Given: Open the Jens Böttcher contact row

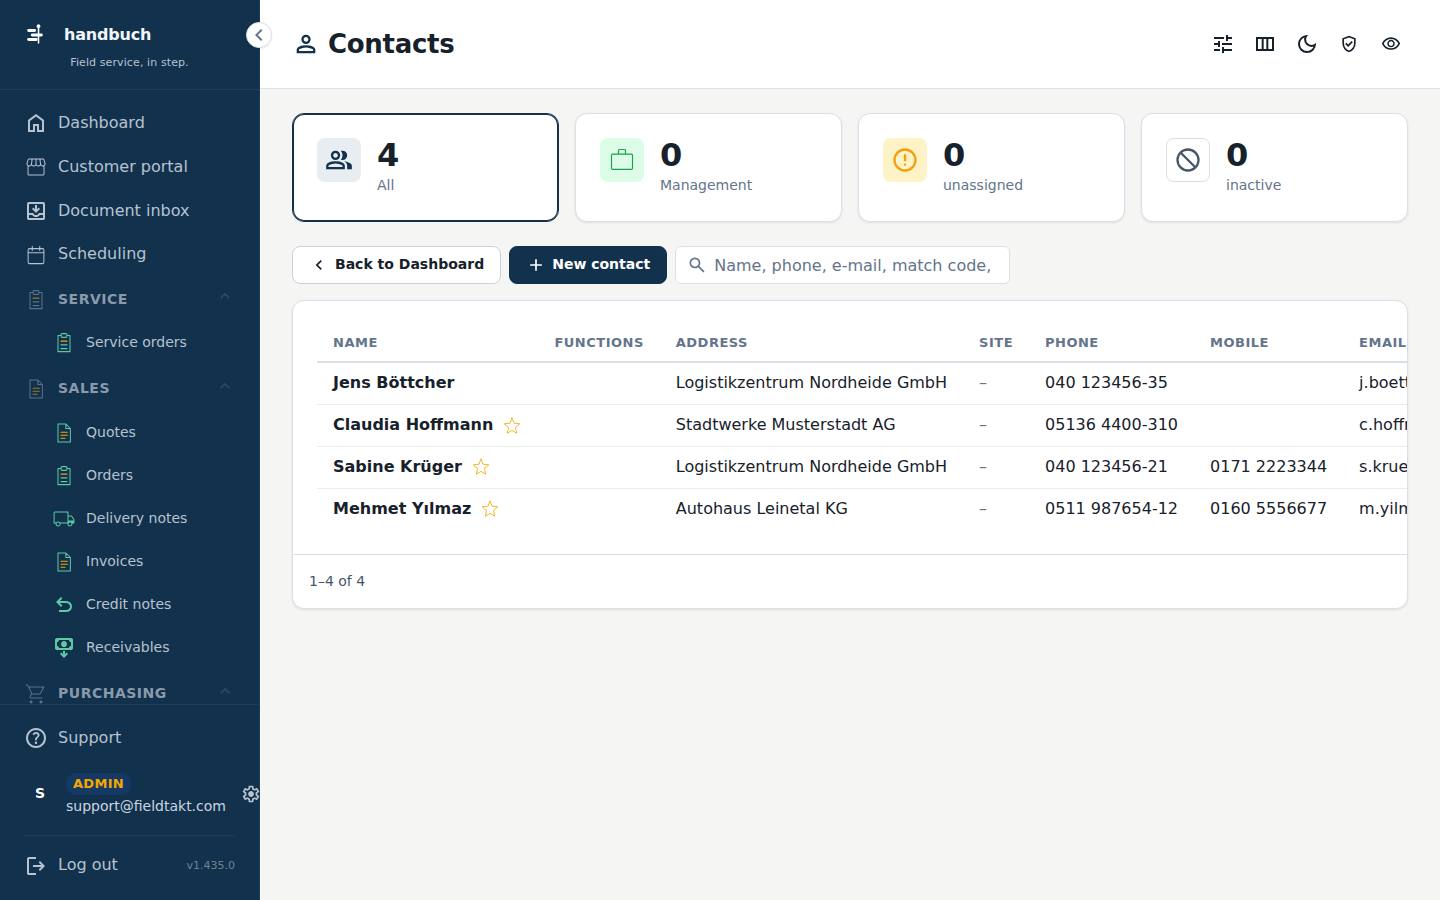Looking at the screenshot, I should click(x=862, y=383).
